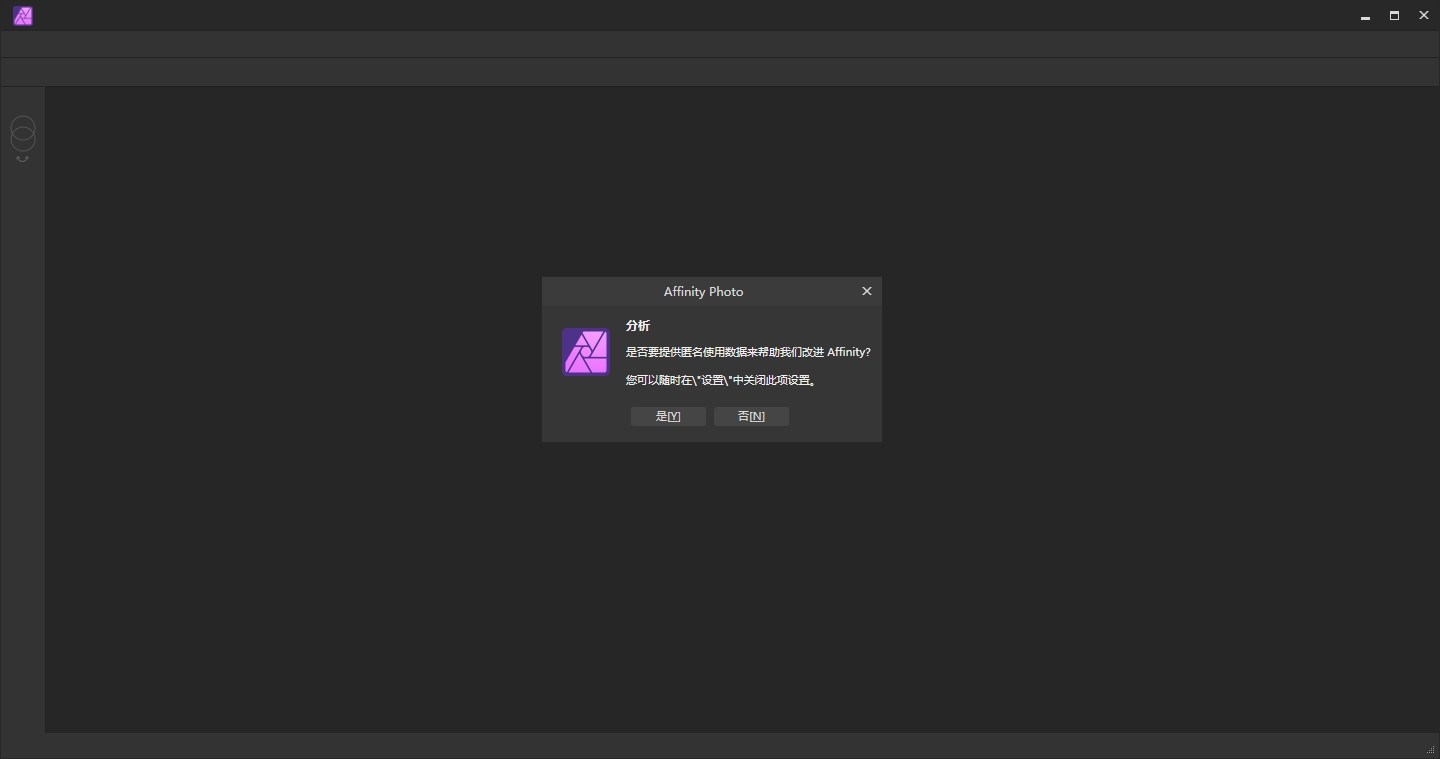This screenshot has width=1440, height=759.
Task: Close the main Affinity Photo window
Action: [1424, 16]
